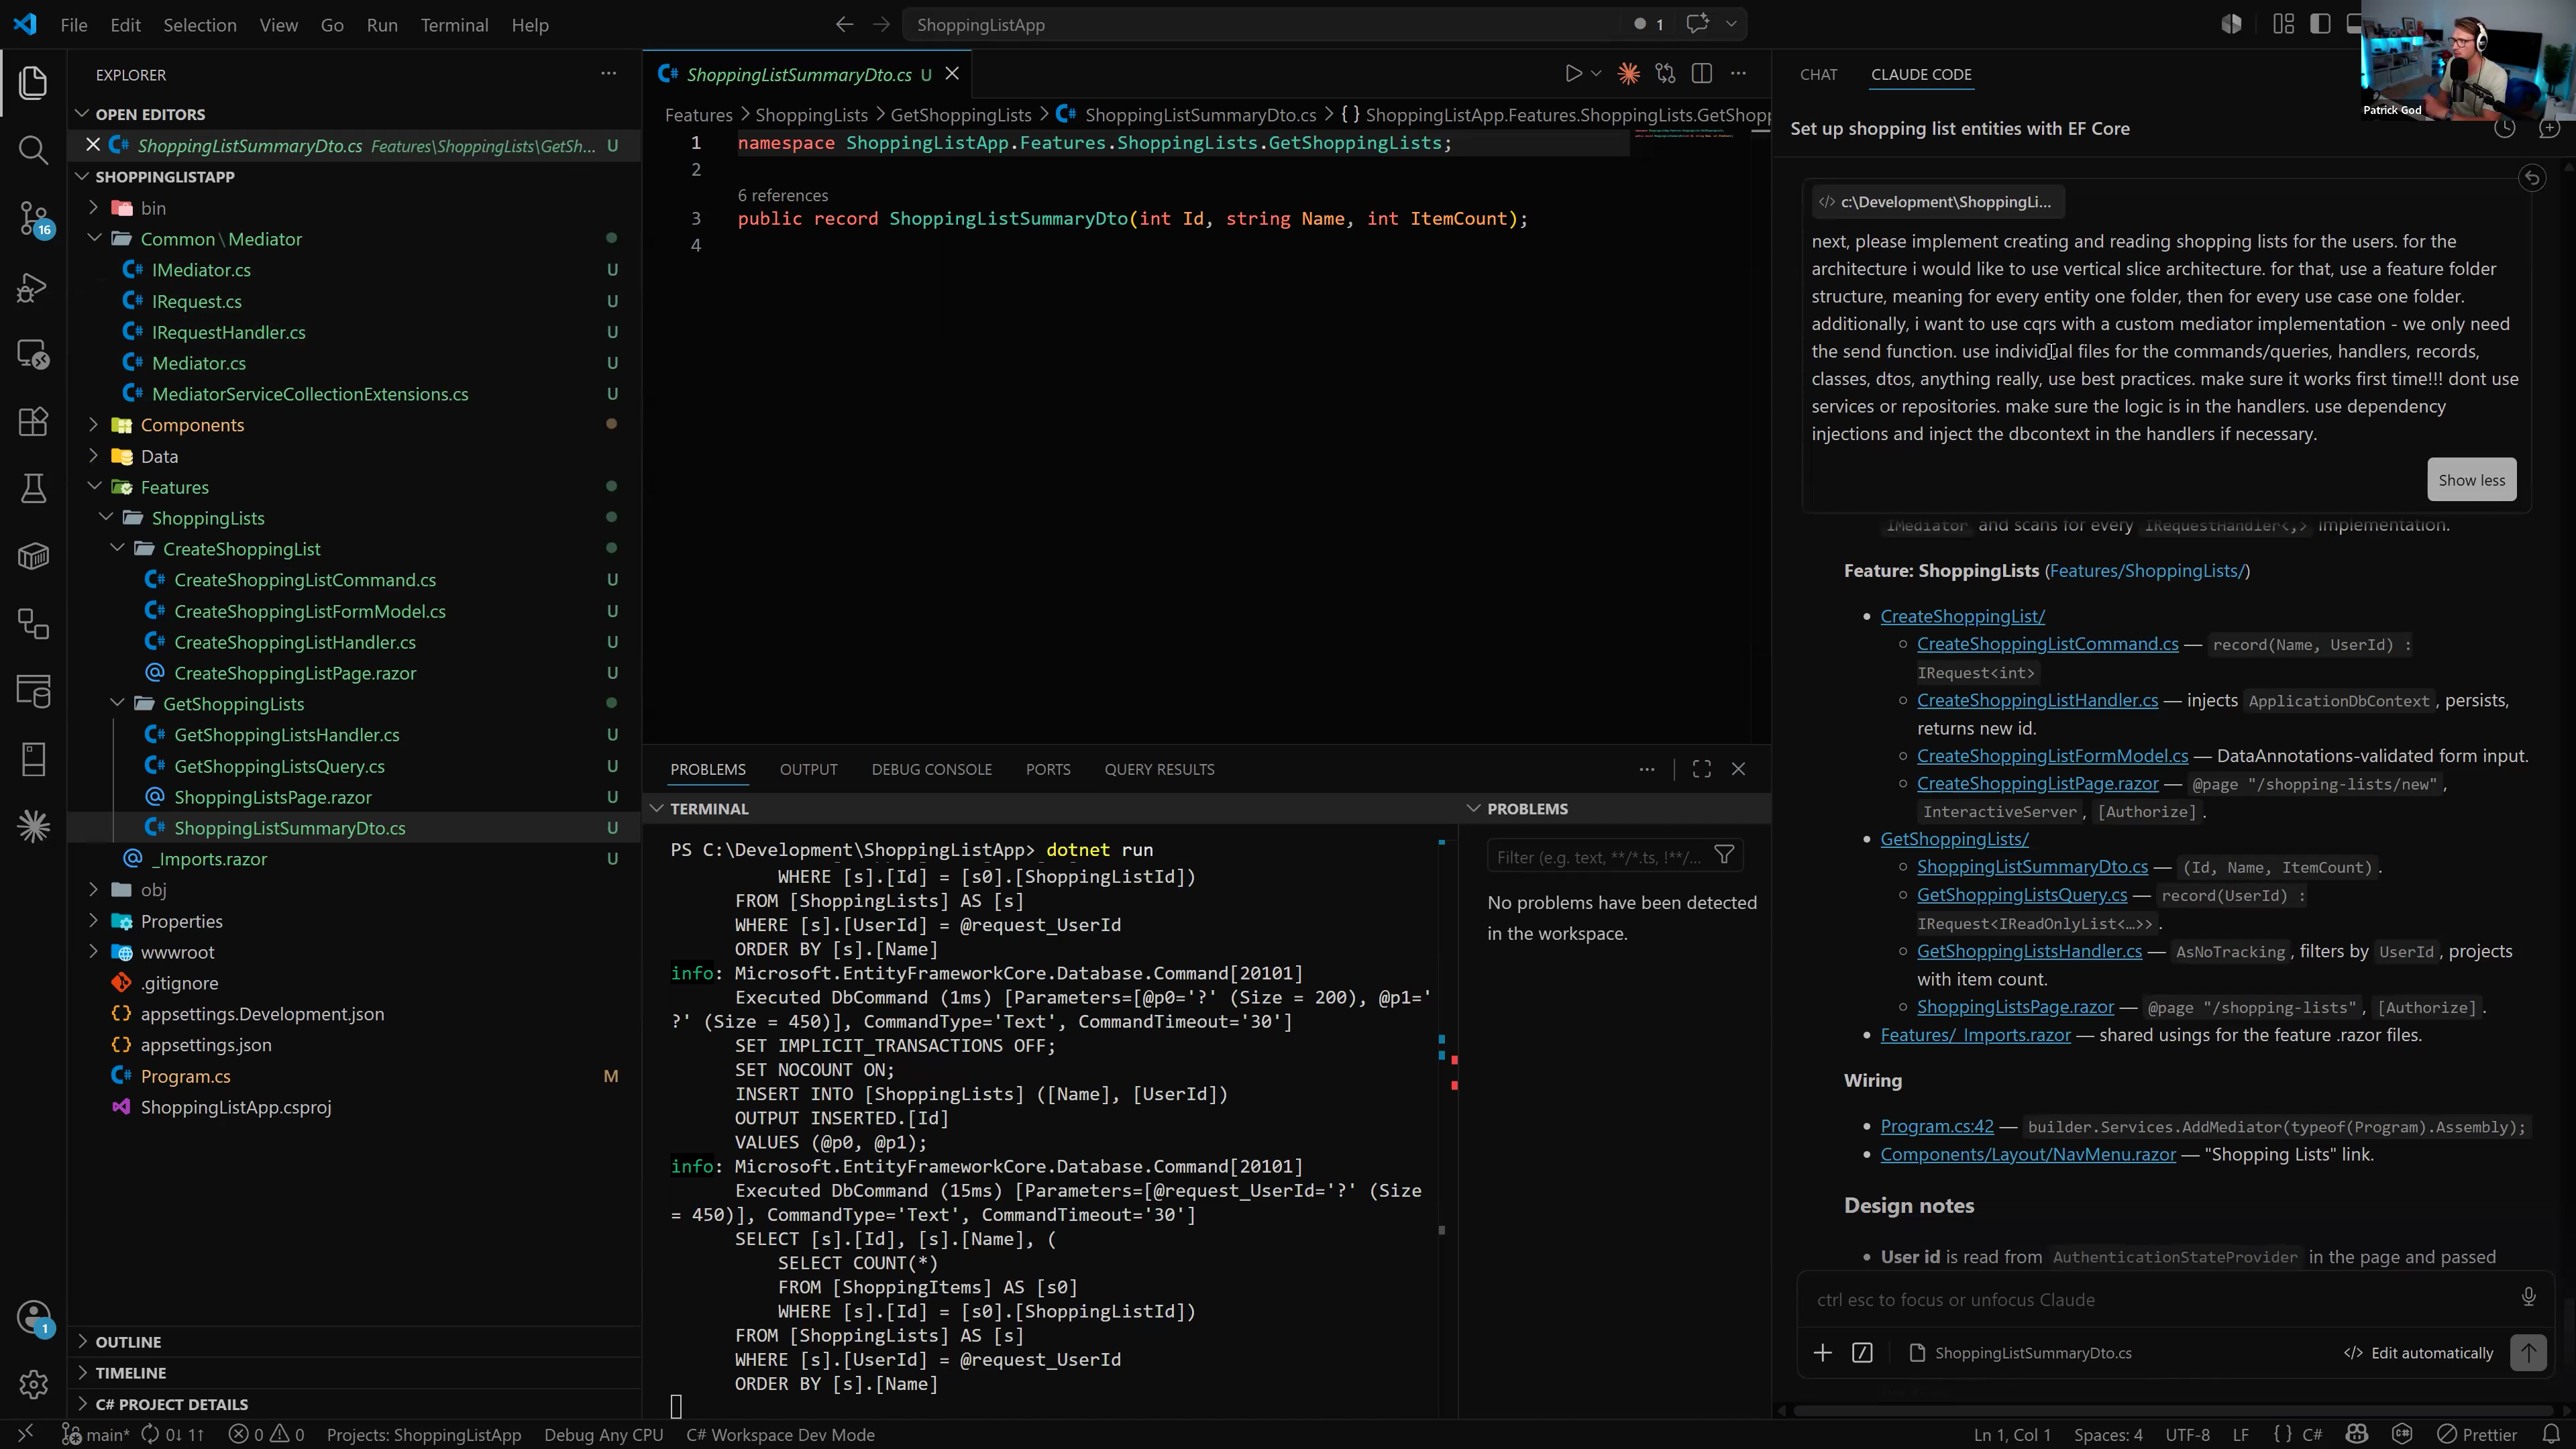Open Extensions view in activity bar
The width and height of the screenshot is (2576, 1449).
point(33,422)
